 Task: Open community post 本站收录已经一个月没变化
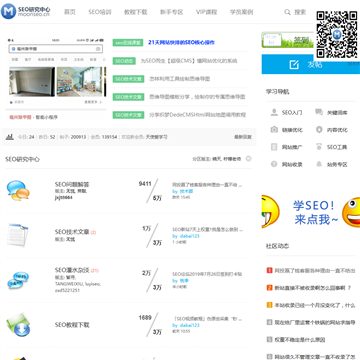click(x=315, y=305)
